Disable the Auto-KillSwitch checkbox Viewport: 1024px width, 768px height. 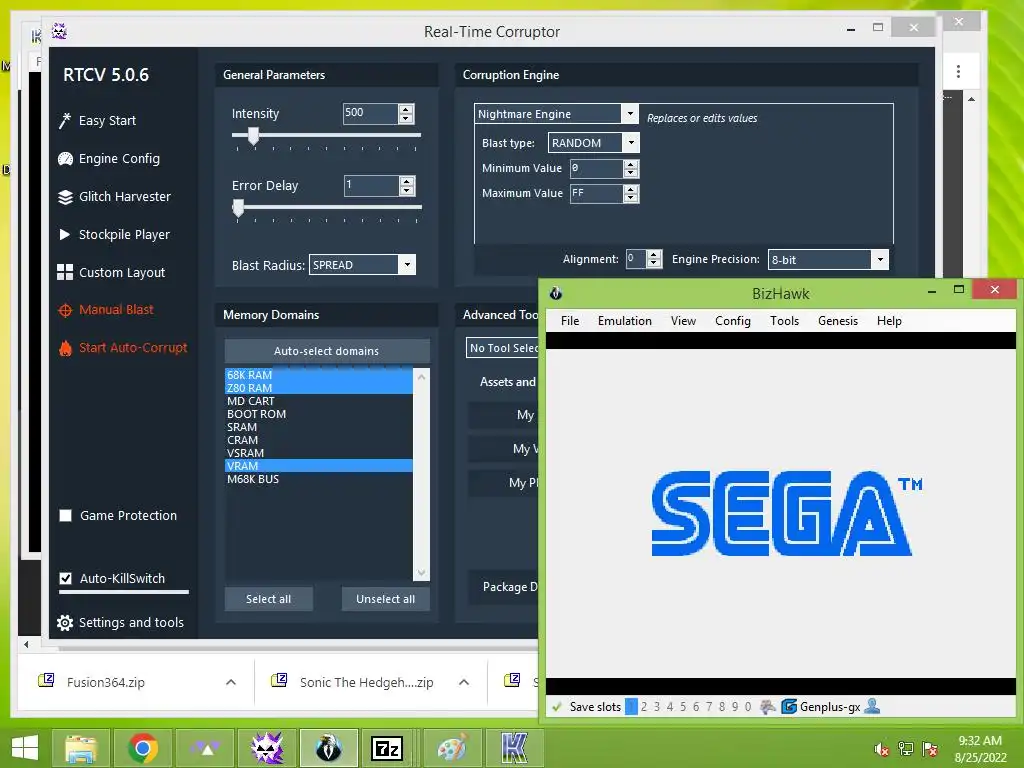[65, 579]
